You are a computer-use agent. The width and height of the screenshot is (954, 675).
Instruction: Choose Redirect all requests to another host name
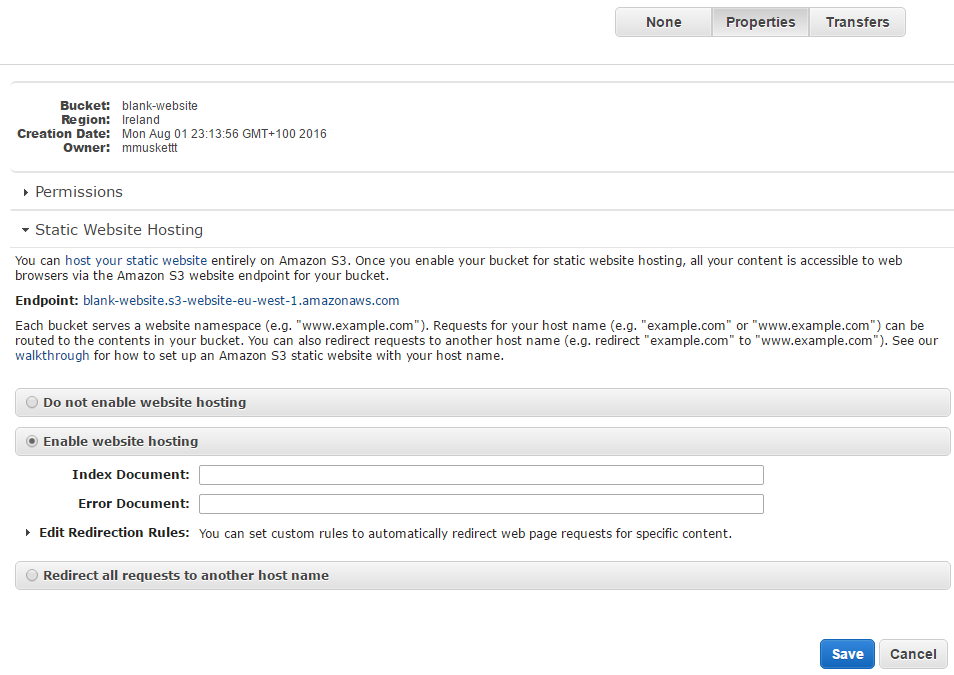click(32, 575)
